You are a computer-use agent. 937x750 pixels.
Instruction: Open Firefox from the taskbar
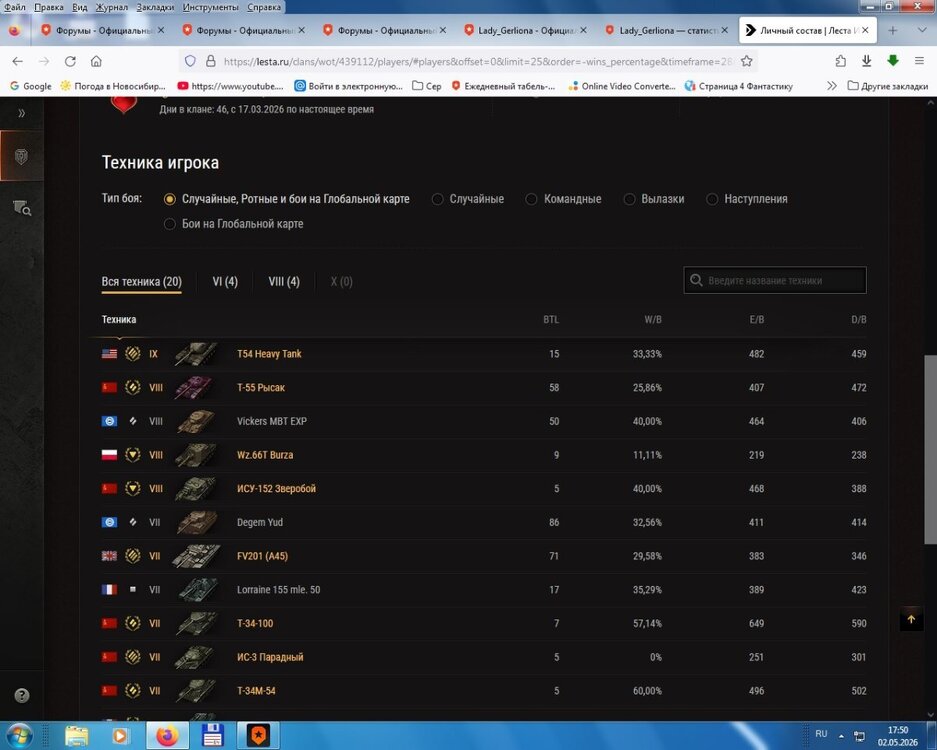(x=167, y=735)
